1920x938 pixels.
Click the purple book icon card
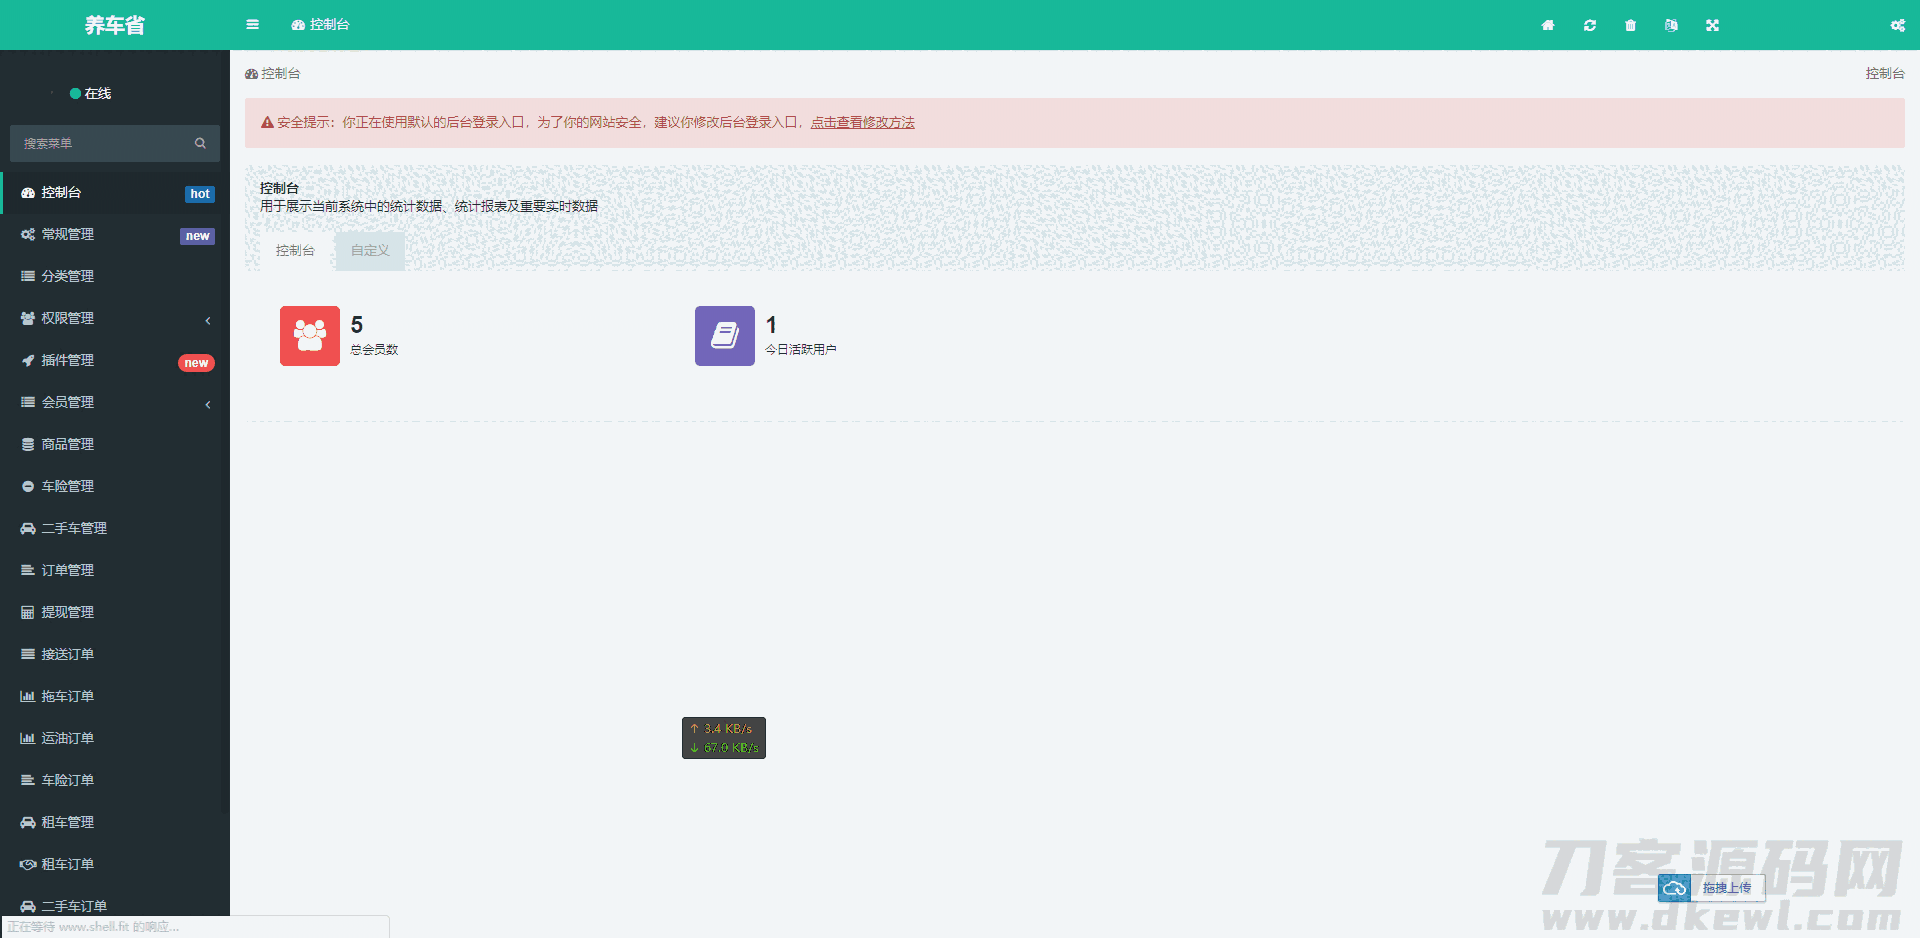coord(725,336)
